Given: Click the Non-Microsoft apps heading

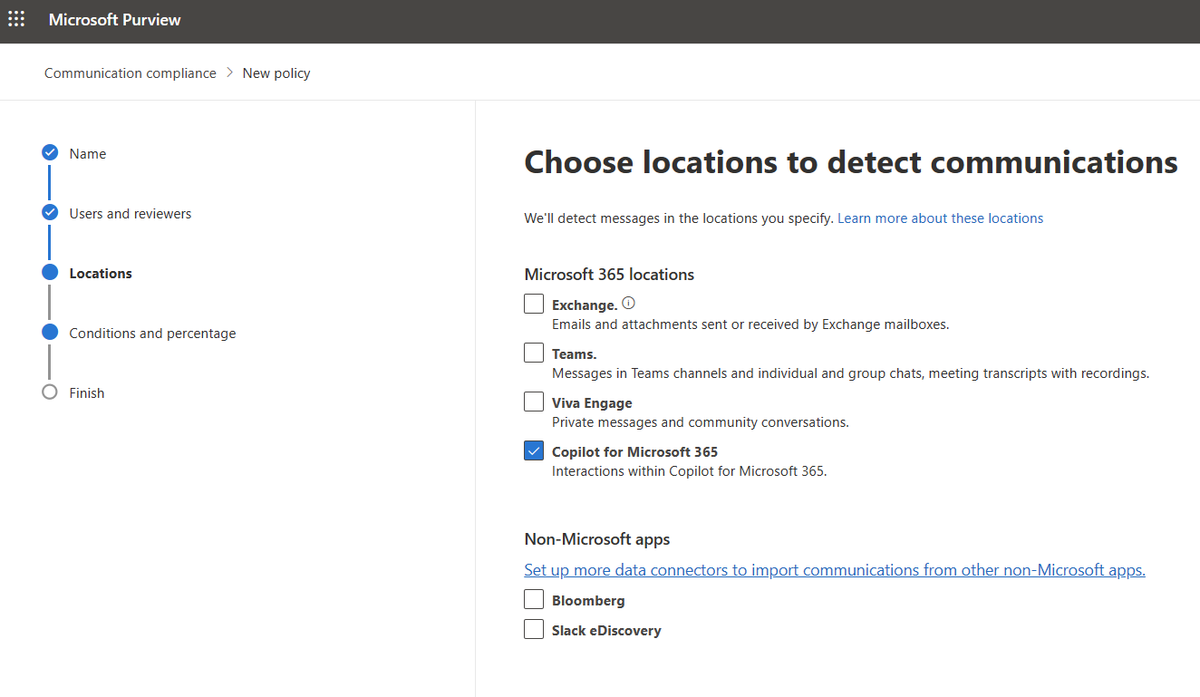Looking at the screenshot, I should tap(597, 539).
